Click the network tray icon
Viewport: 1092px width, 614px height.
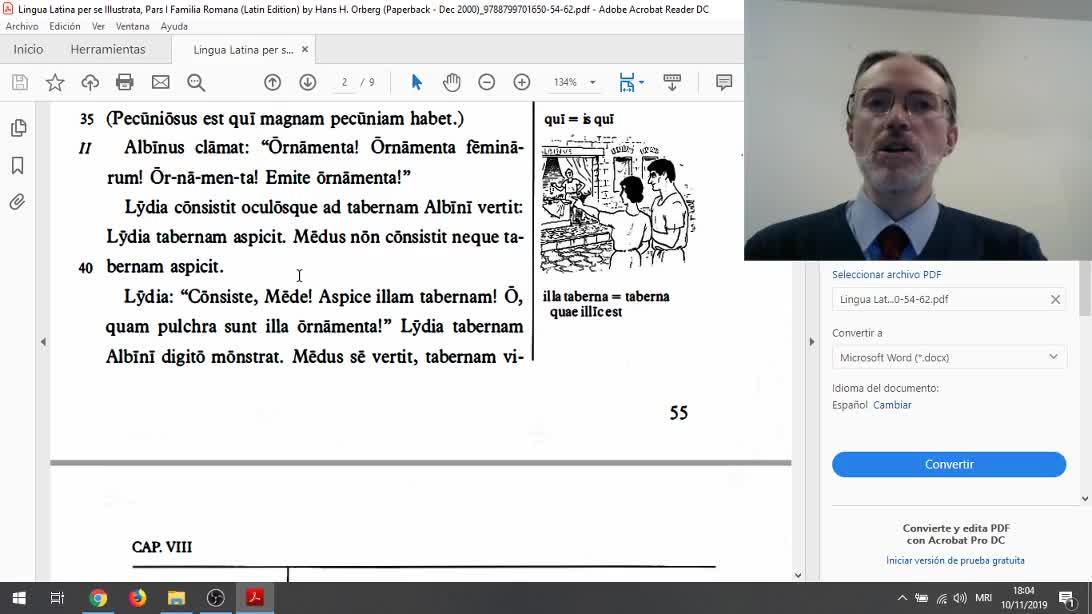tap(942, 598)
